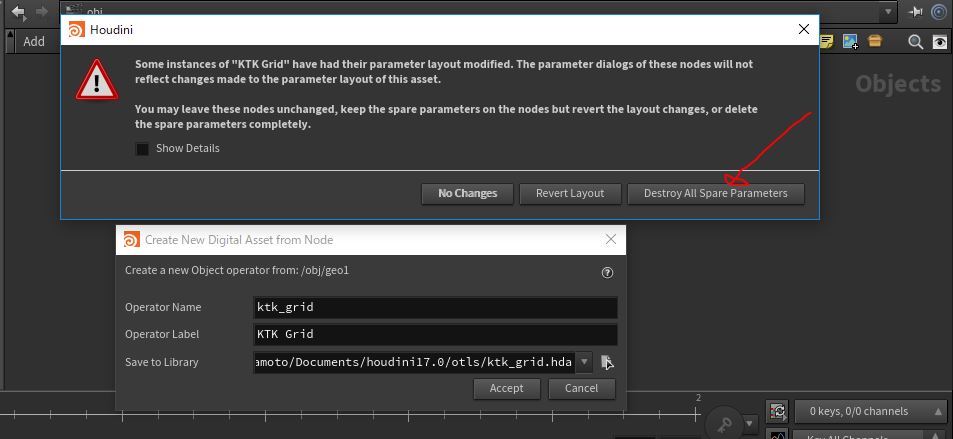Click the Revert Layout button
The image size is (953, 439).
[x=570, y=193]
